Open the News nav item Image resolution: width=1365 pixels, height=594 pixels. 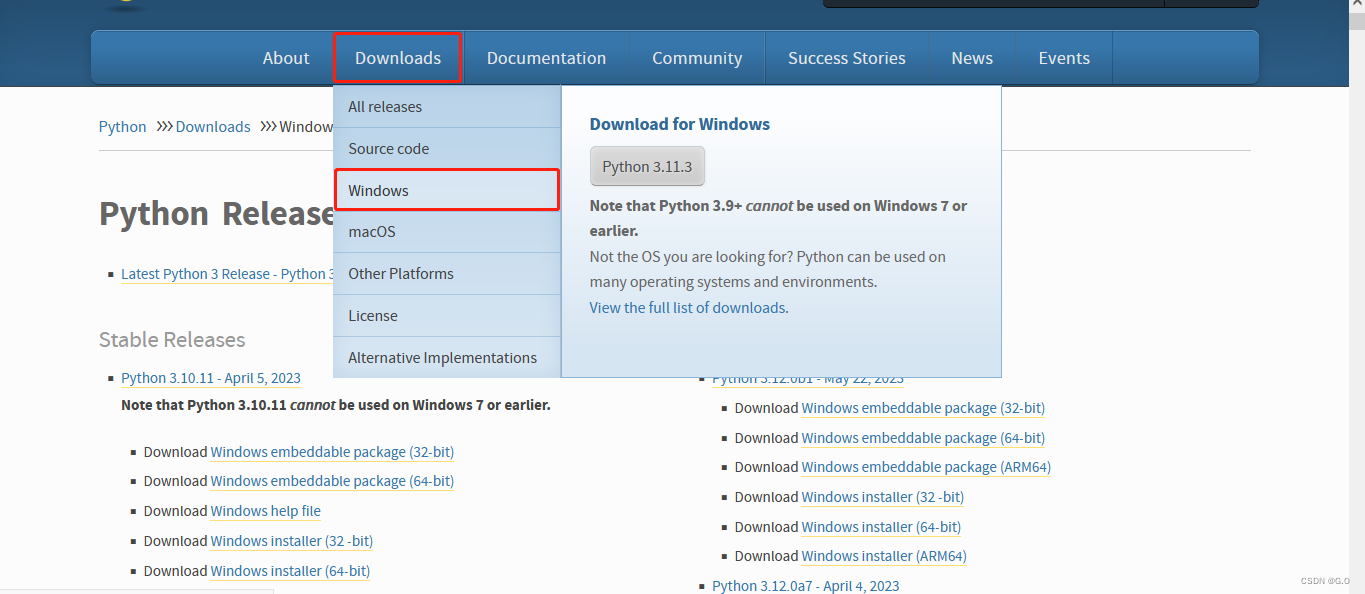point(972,58)
